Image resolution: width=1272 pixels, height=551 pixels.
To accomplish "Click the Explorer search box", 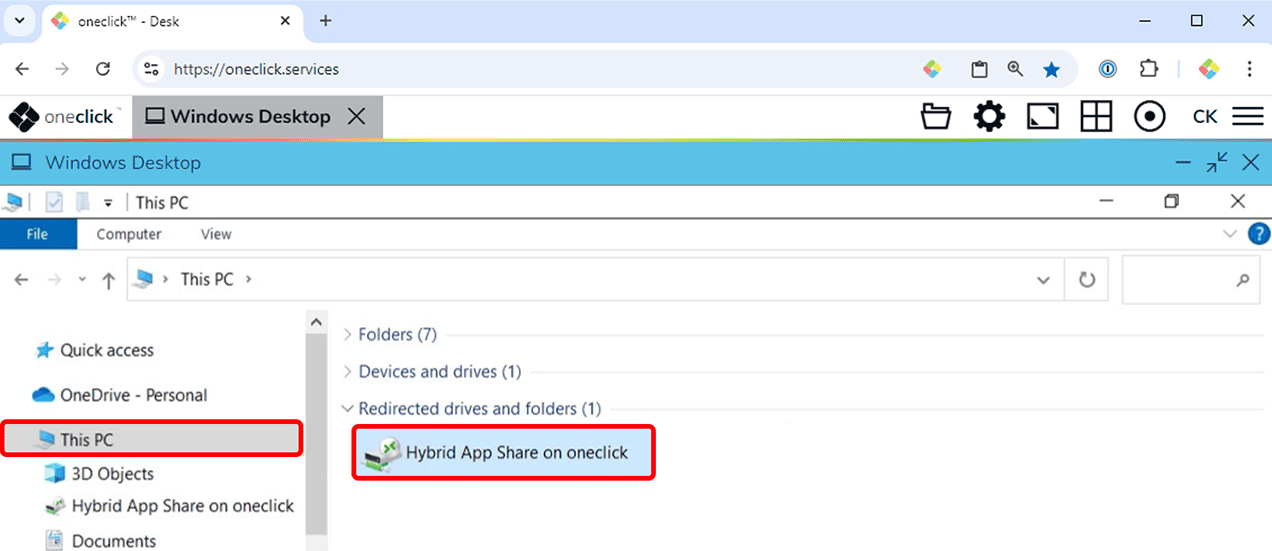I will pos(1180,281).
